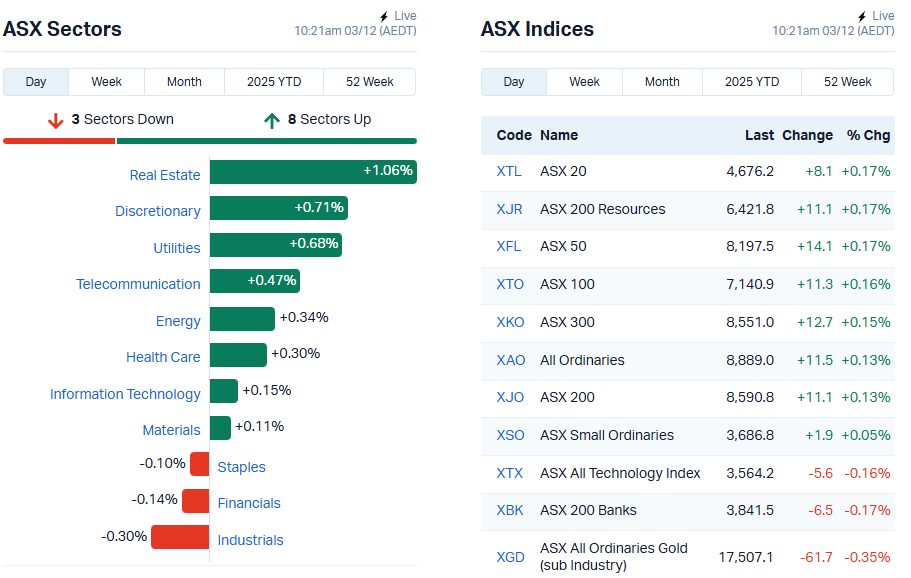Click the ASX Sectors heading

click(x=62, y=29)
